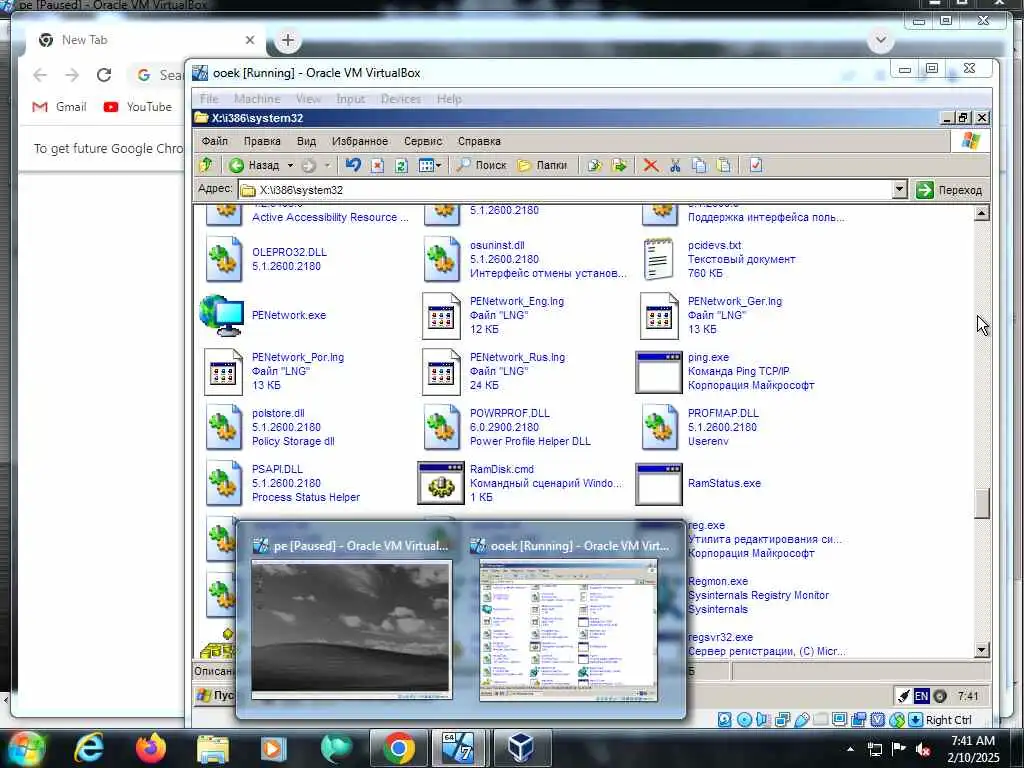Click the Up folder toolbar icon
Image resolution: width=1024 pixels, height=768 pixels.
[x=206, y=165]
